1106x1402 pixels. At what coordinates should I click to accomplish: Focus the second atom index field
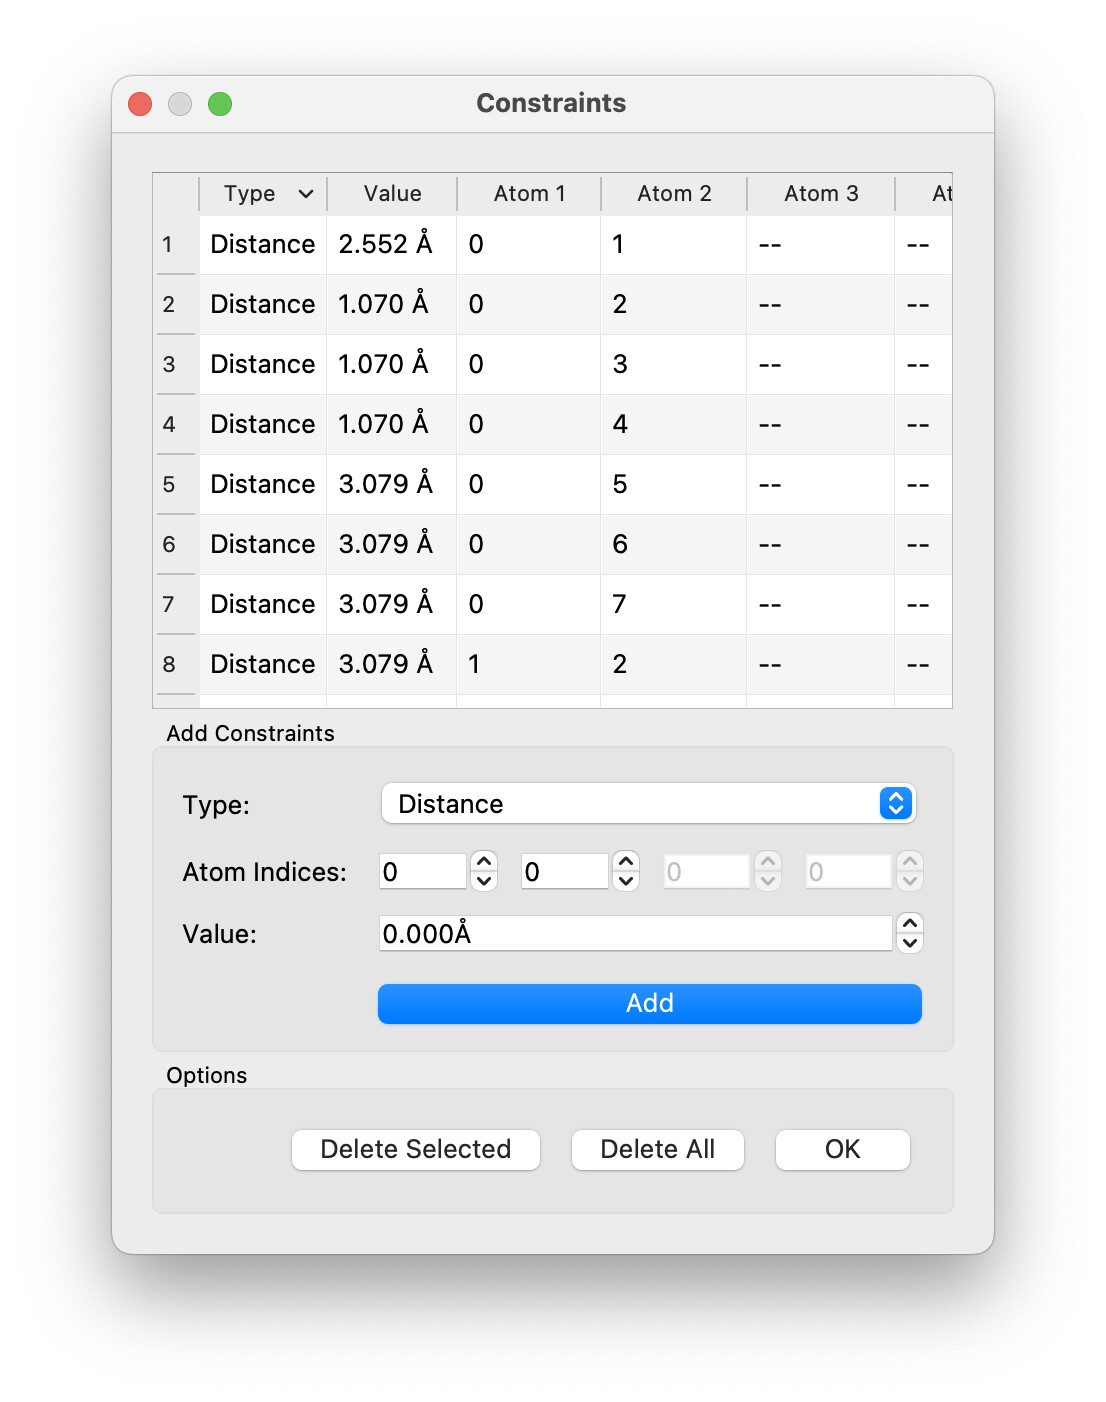565,871
